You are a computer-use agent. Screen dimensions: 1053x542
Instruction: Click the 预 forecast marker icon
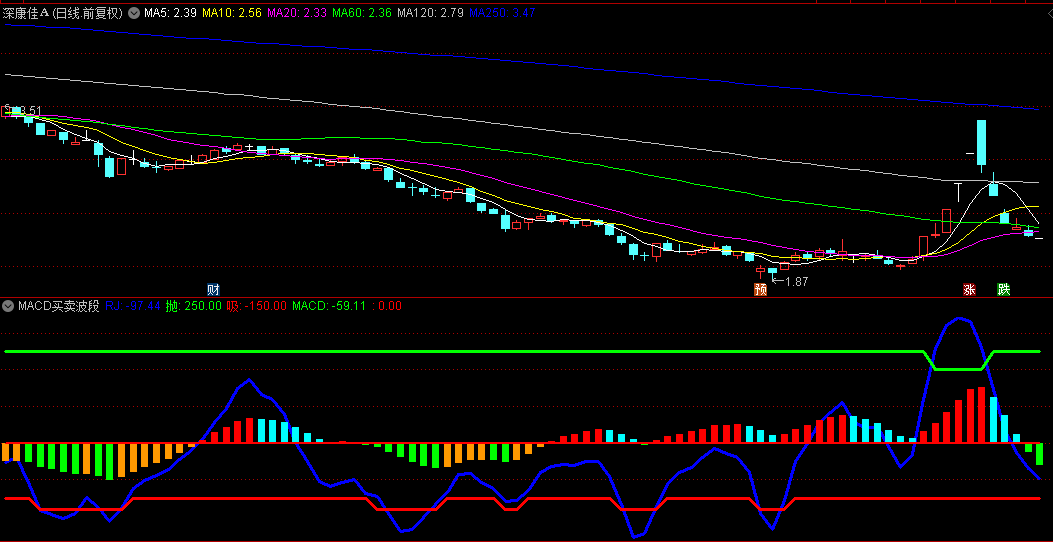click(x=760, y=290)
